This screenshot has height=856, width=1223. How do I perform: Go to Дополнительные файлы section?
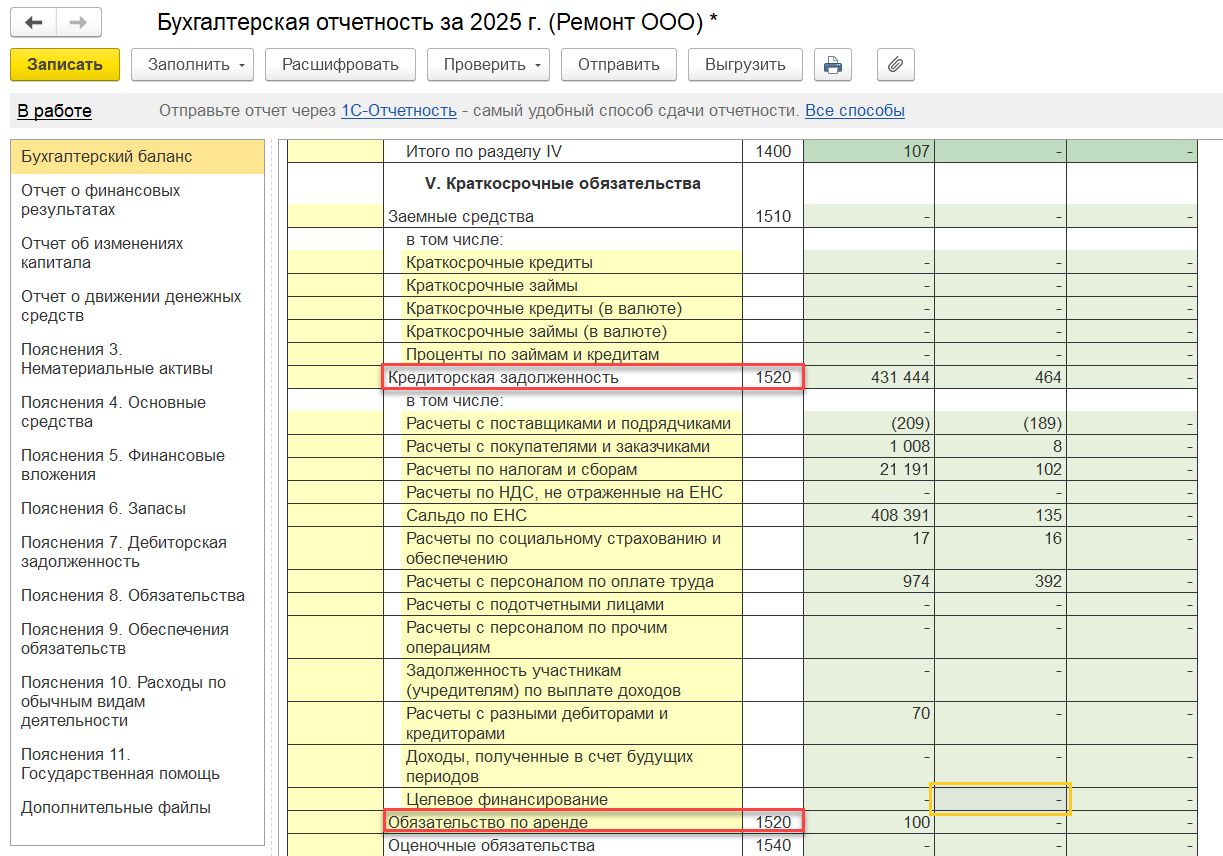pos(116,808)
